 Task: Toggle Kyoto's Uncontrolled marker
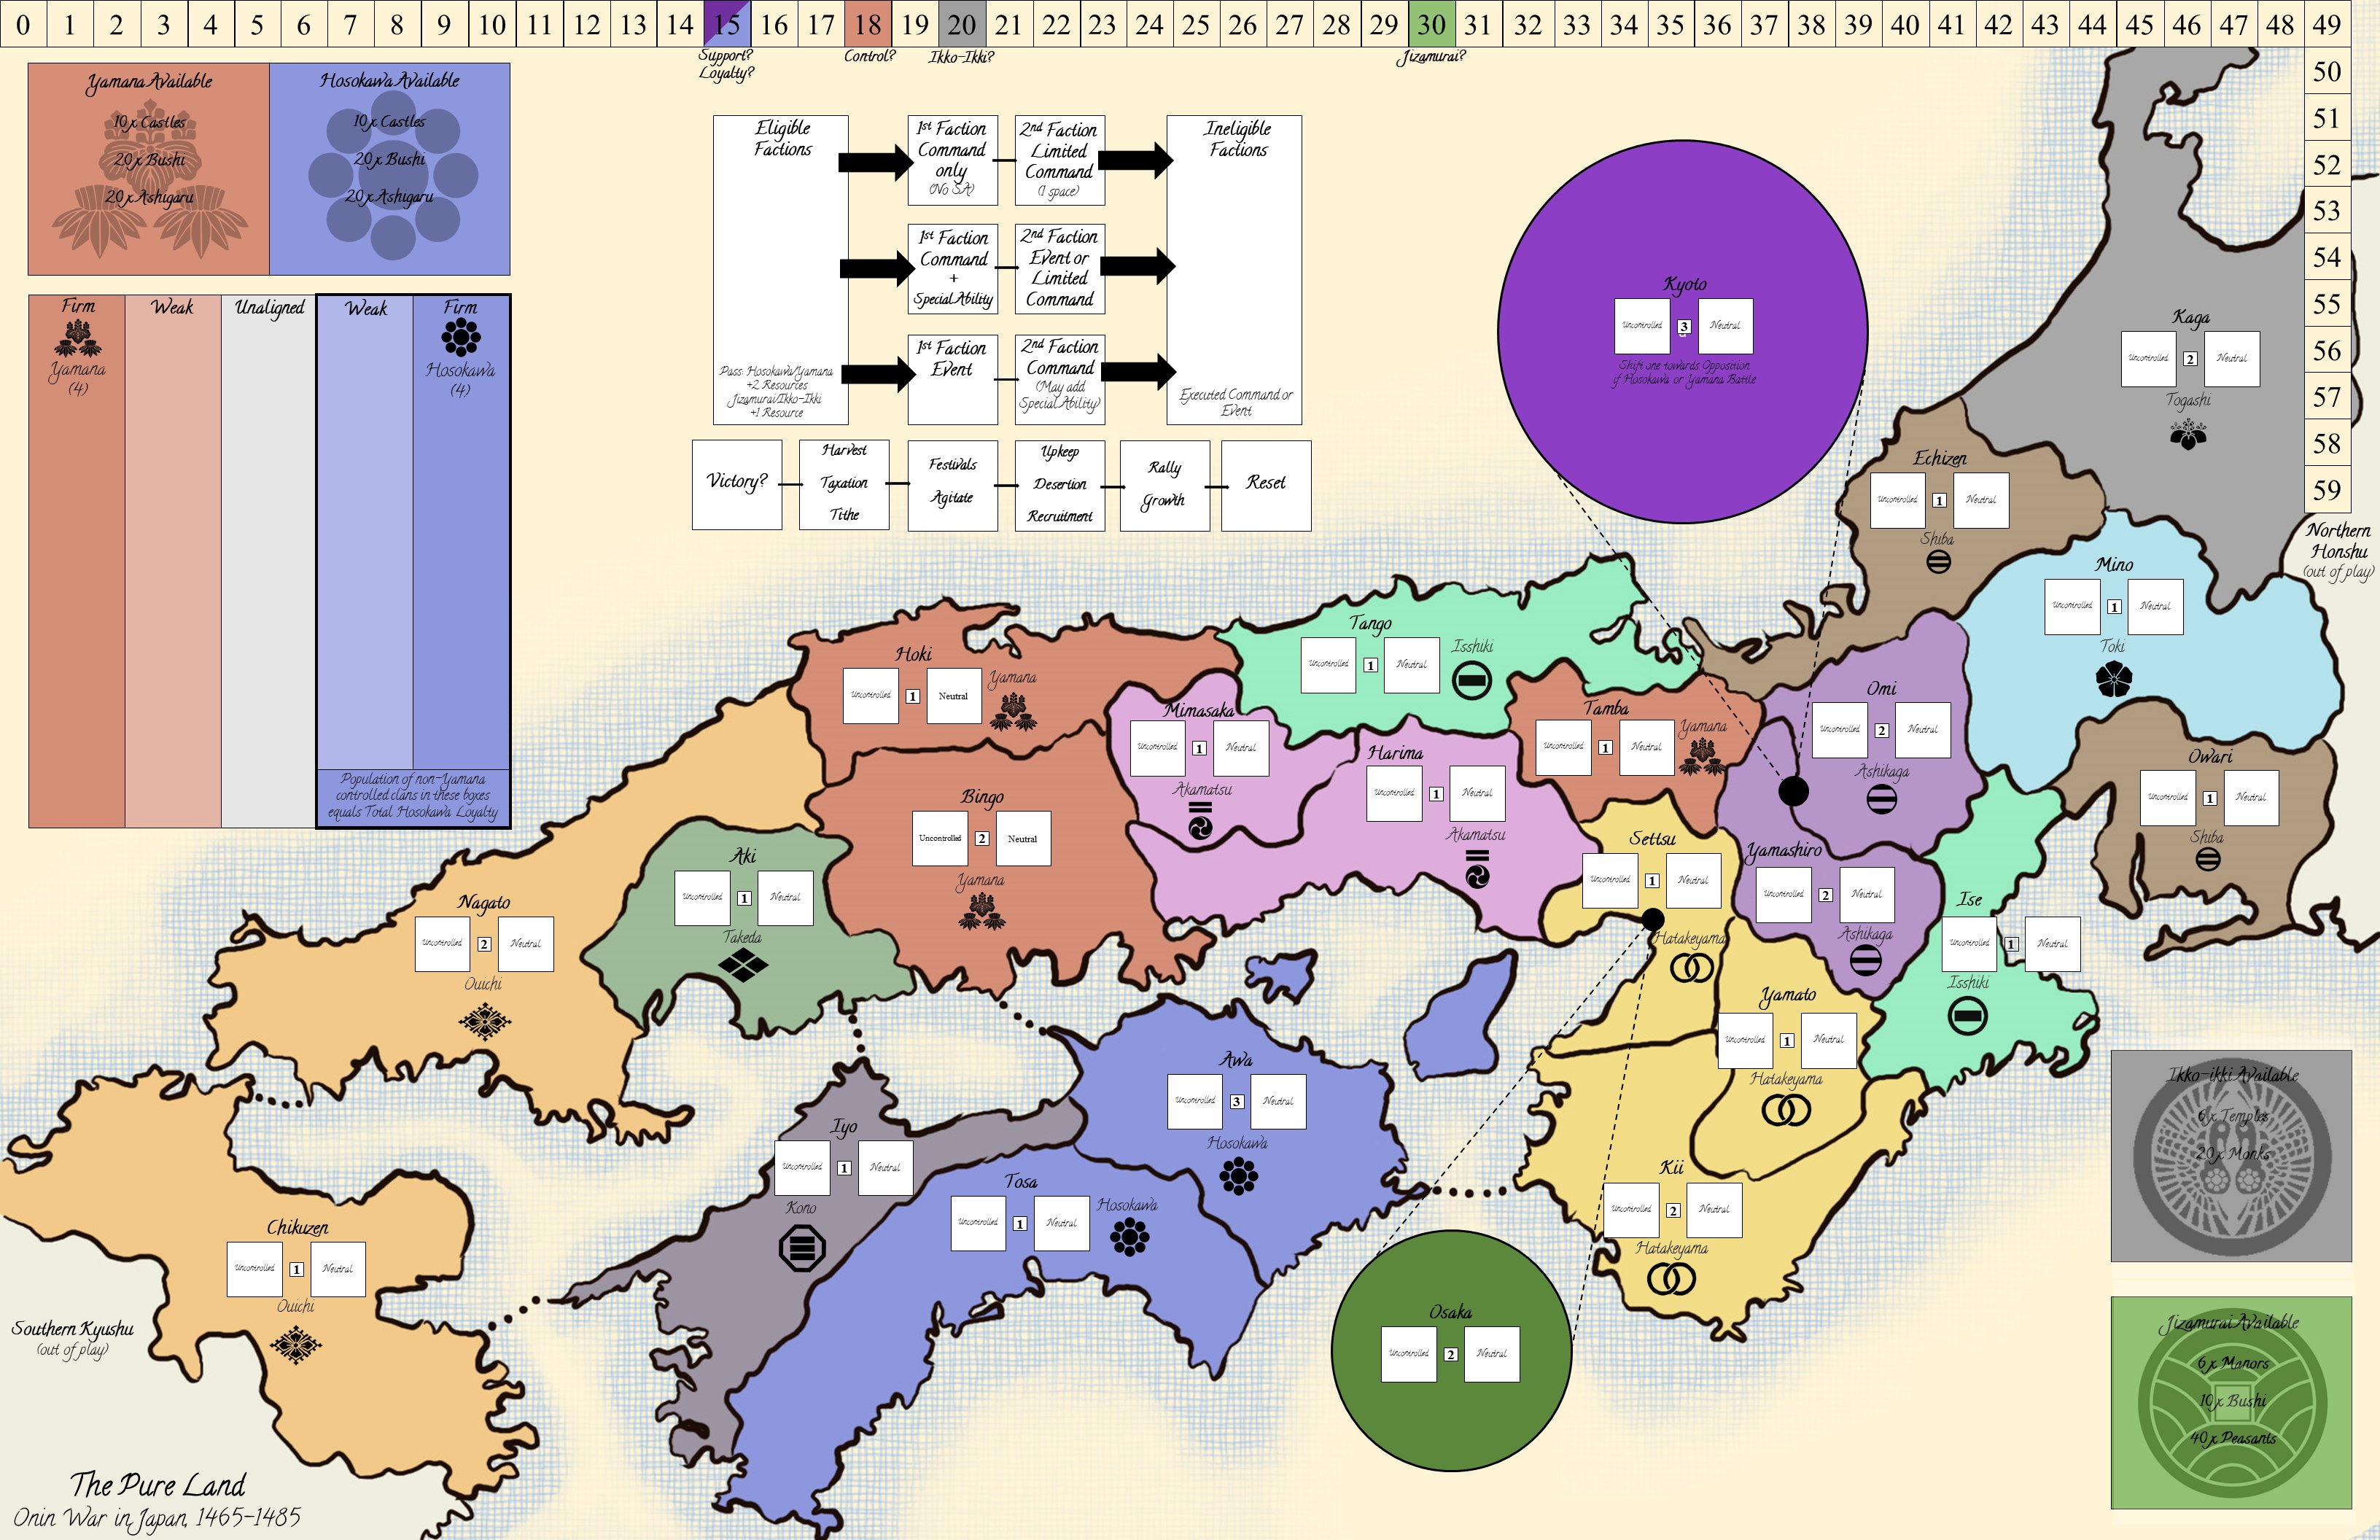(x=1641, y=325)
